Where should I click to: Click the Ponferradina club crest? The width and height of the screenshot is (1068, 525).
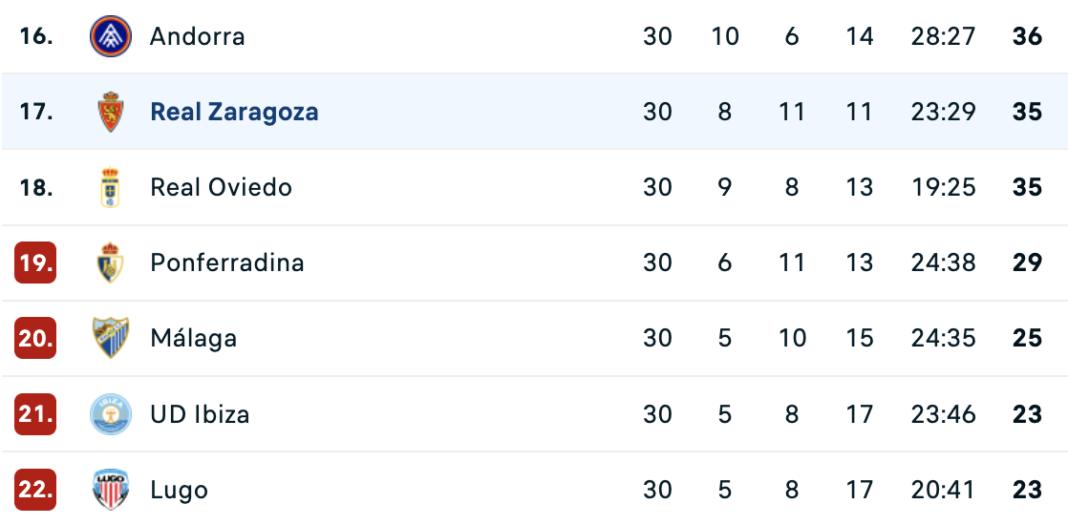point(110,263)
